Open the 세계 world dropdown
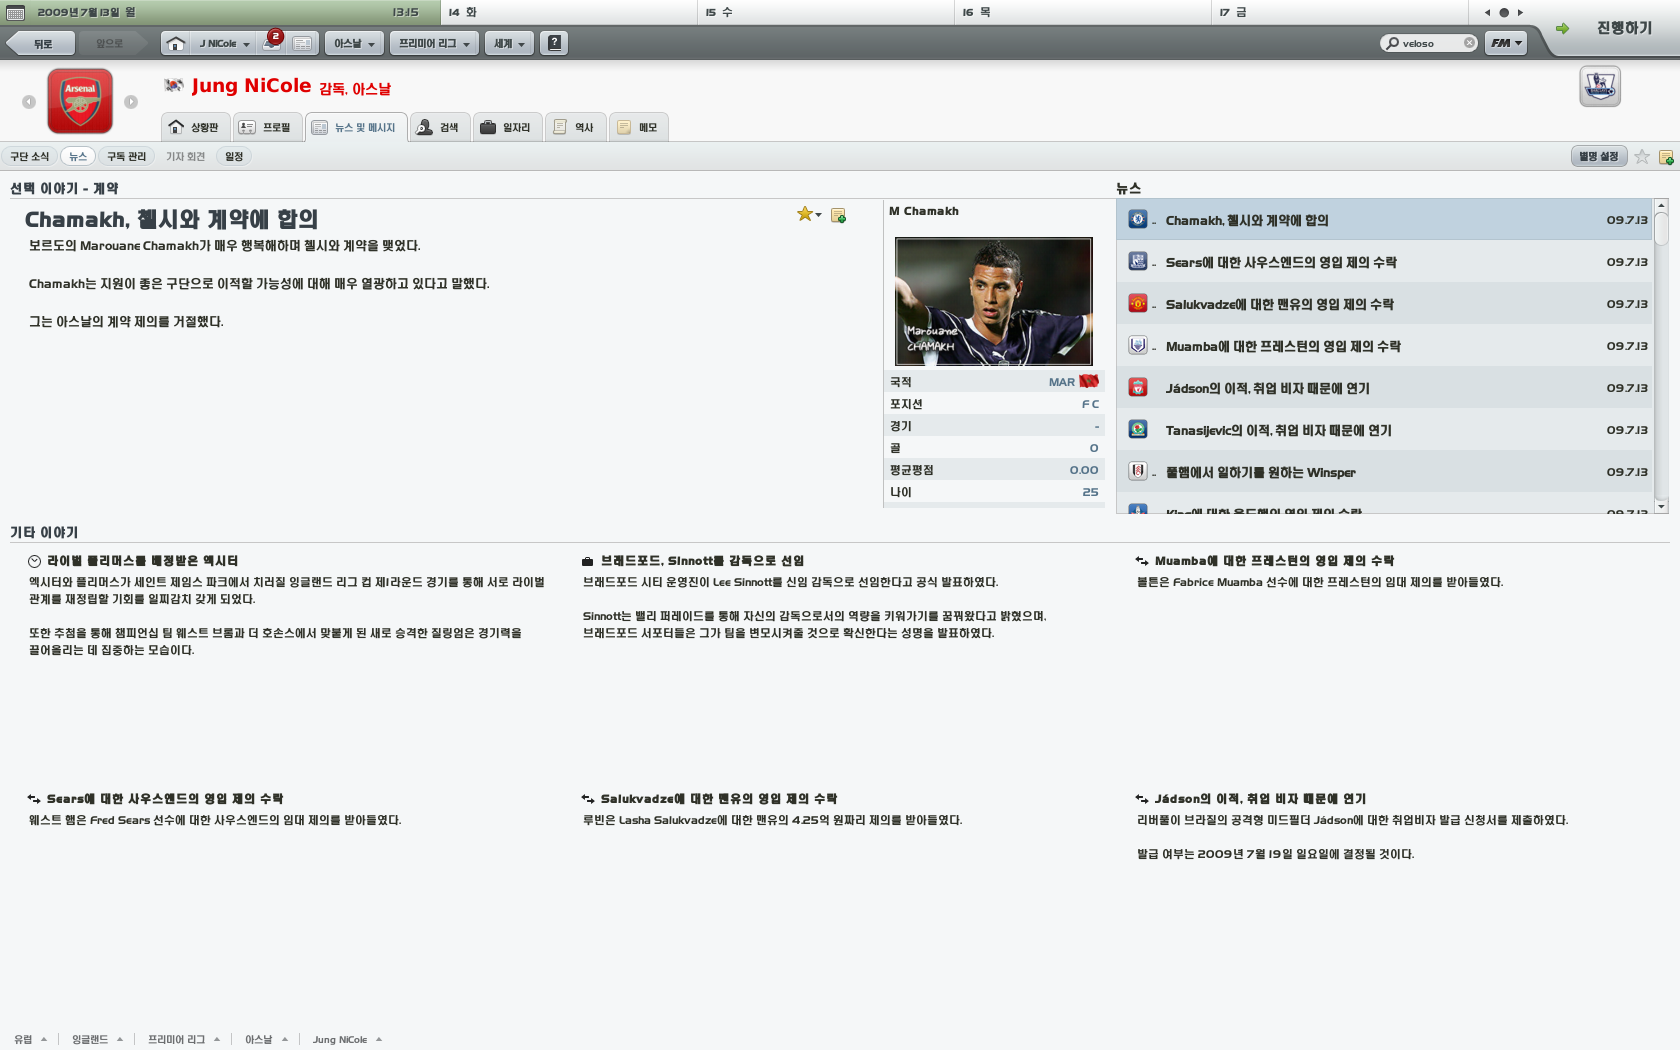The height and width of the screenshot is (1050, 1680). [x=509, y=43]
